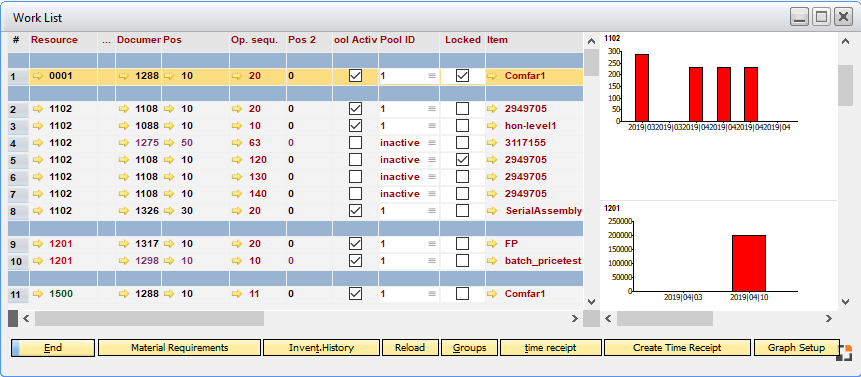The image size is (861, 377).
Task: Open Pool ID dropdown for hon-level1 row
Action: click(x=432, y=126)
